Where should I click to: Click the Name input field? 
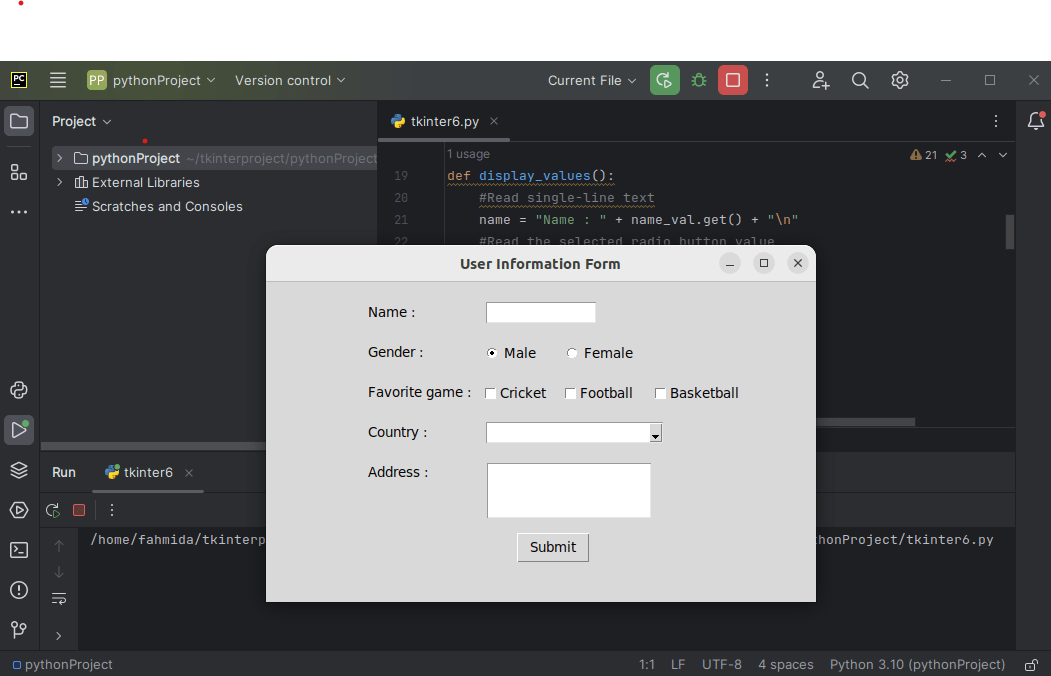(540, 311)
